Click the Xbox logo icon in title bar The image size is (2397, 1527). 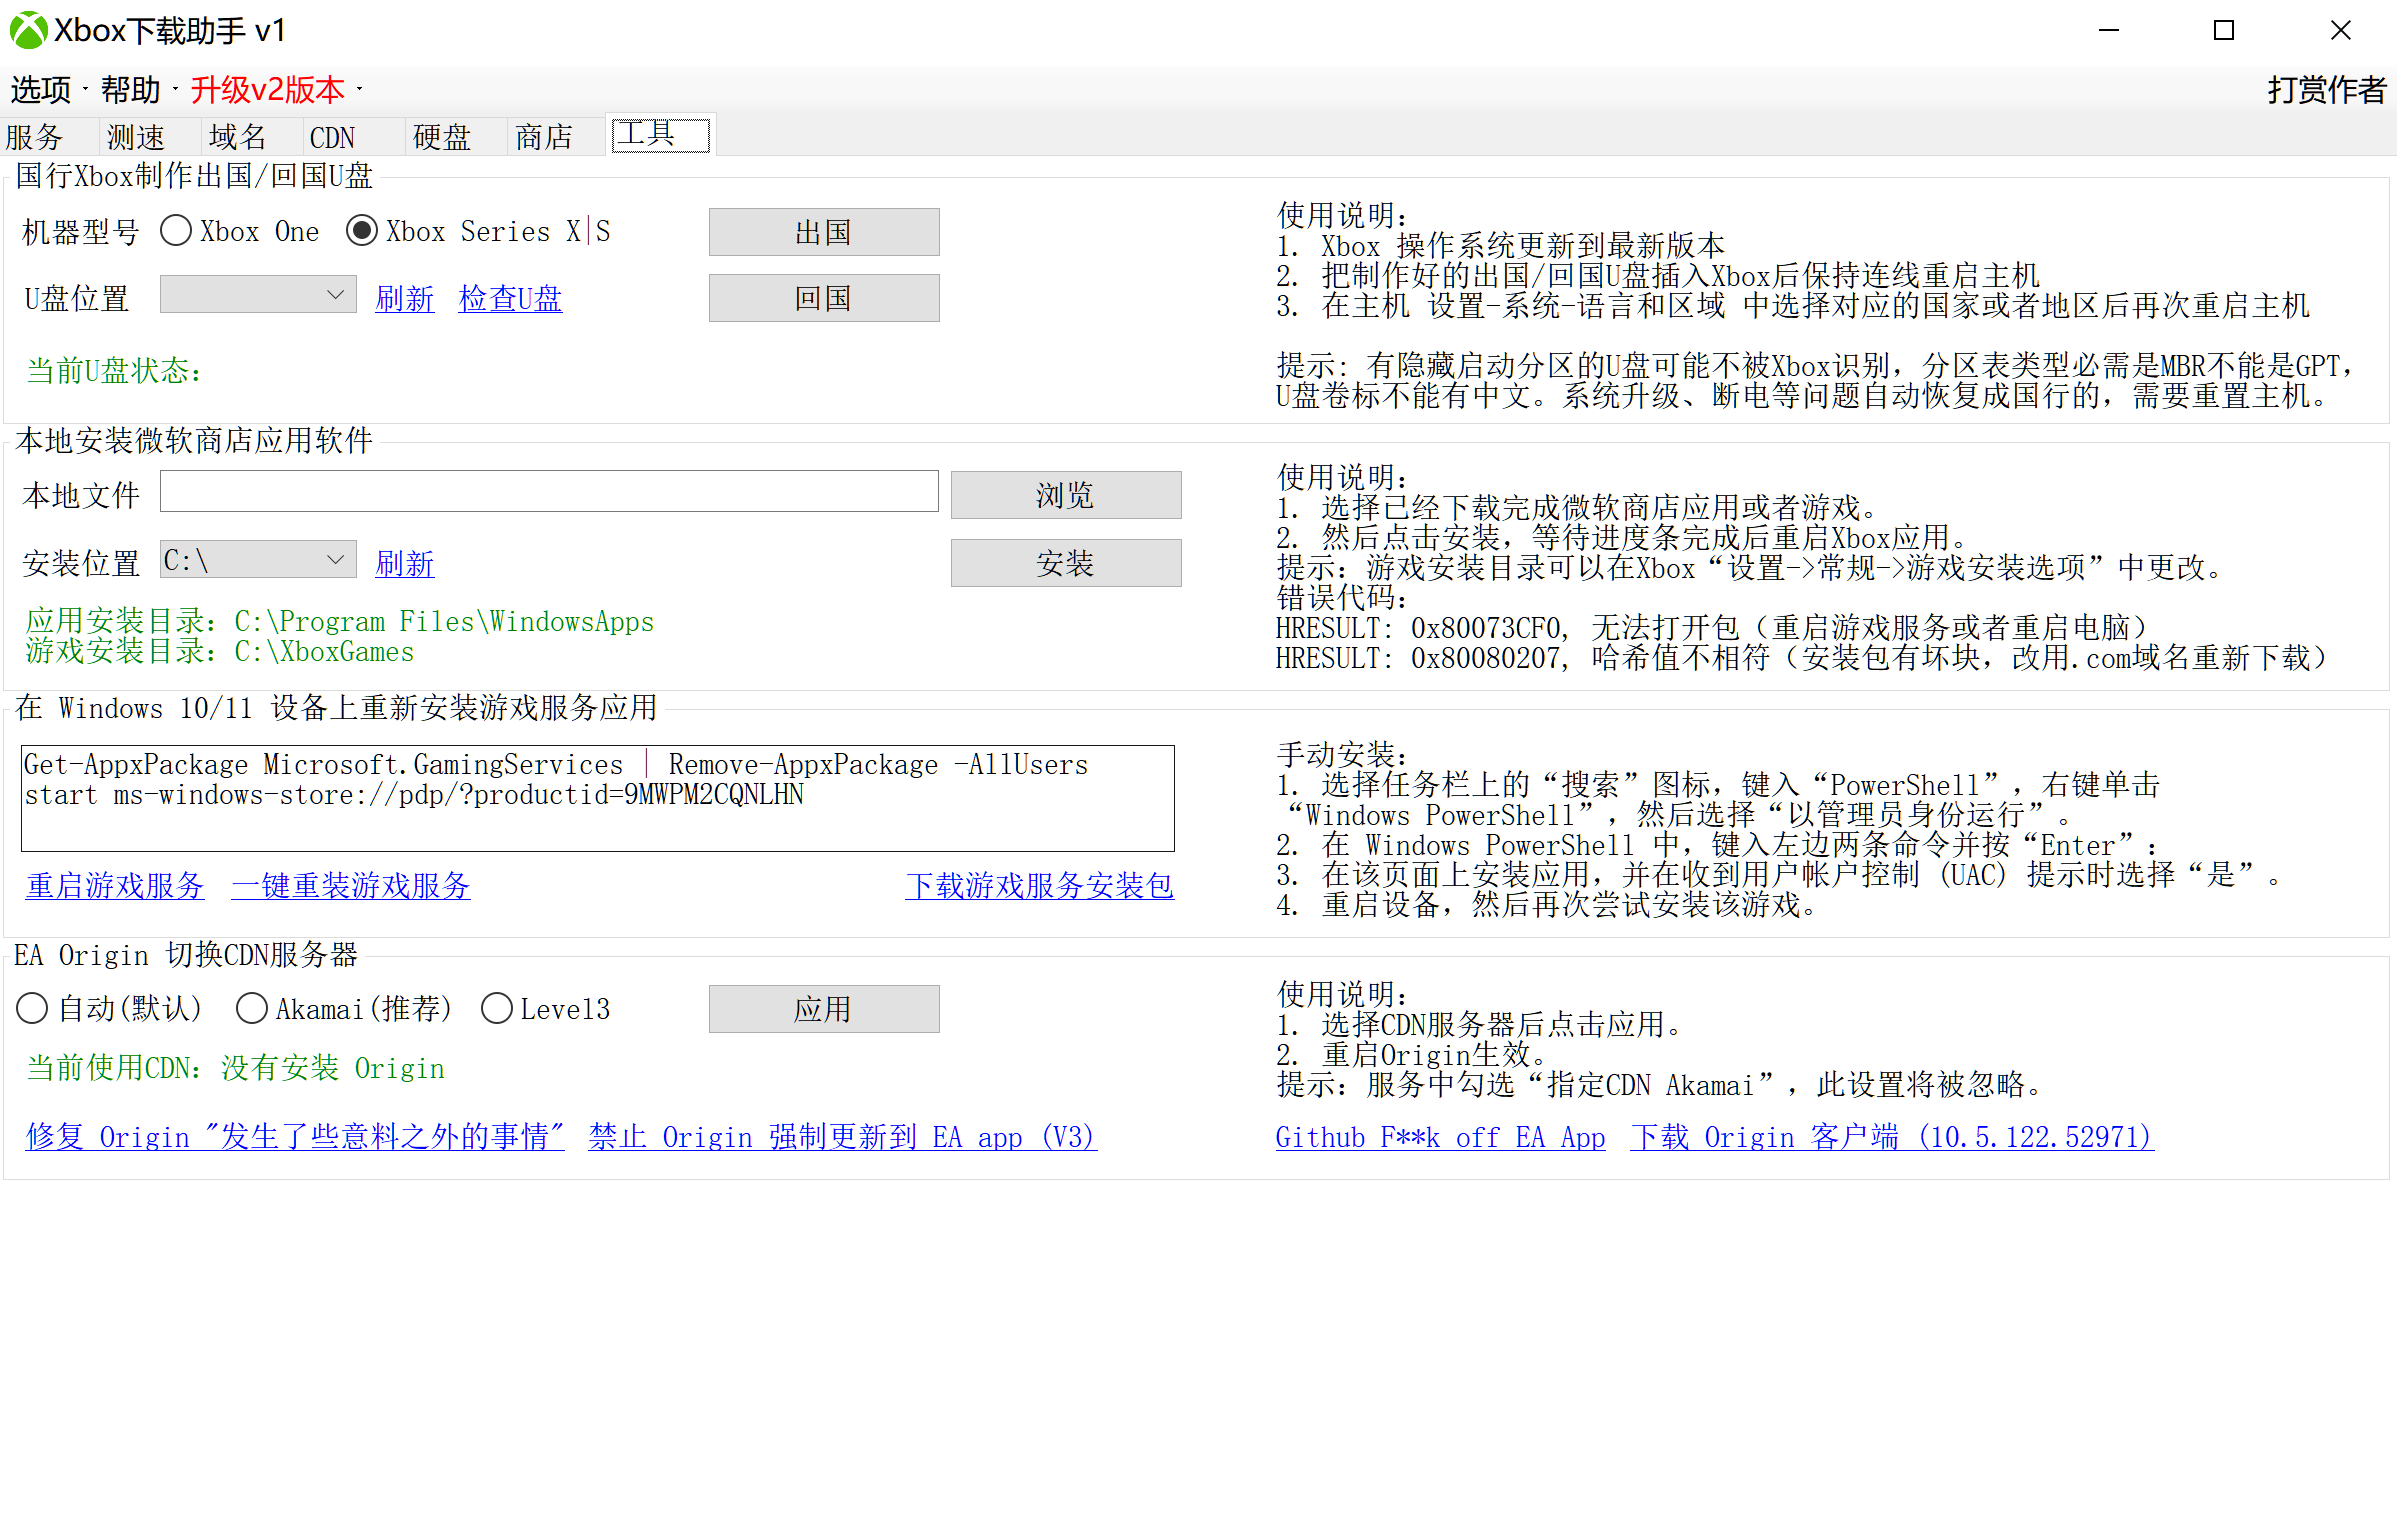tap(28, 30)
